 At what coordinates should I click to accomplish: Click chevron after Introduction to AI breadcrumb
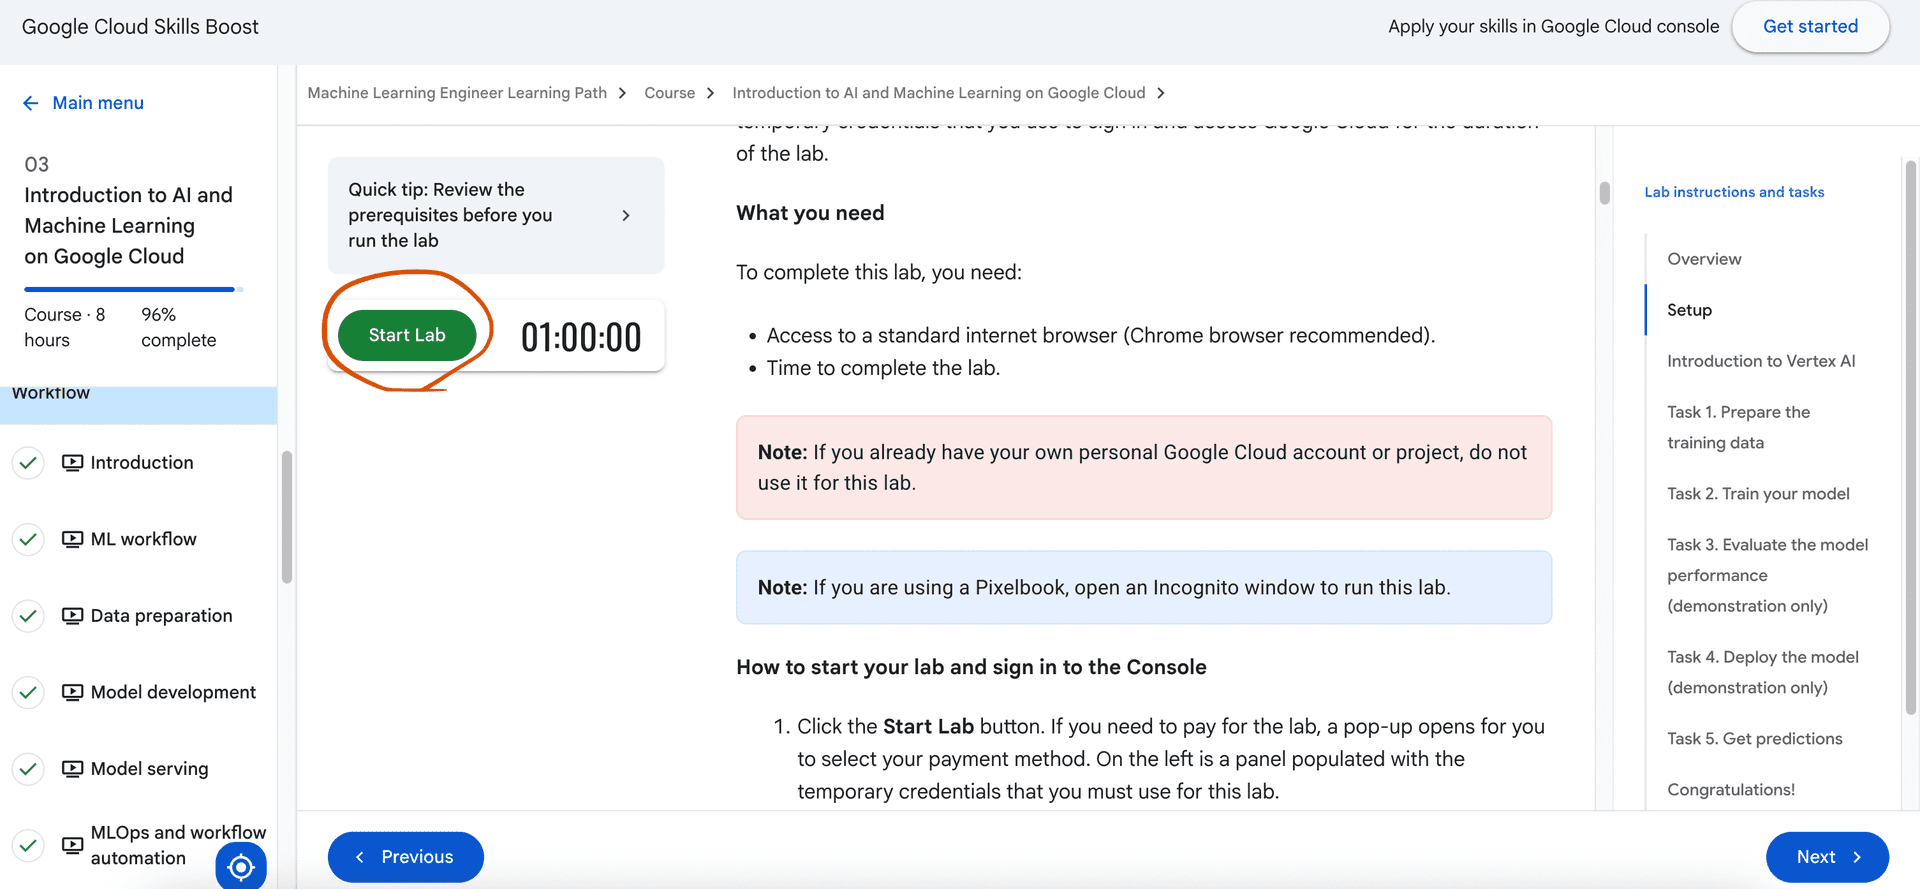(x=1160, y=93)
